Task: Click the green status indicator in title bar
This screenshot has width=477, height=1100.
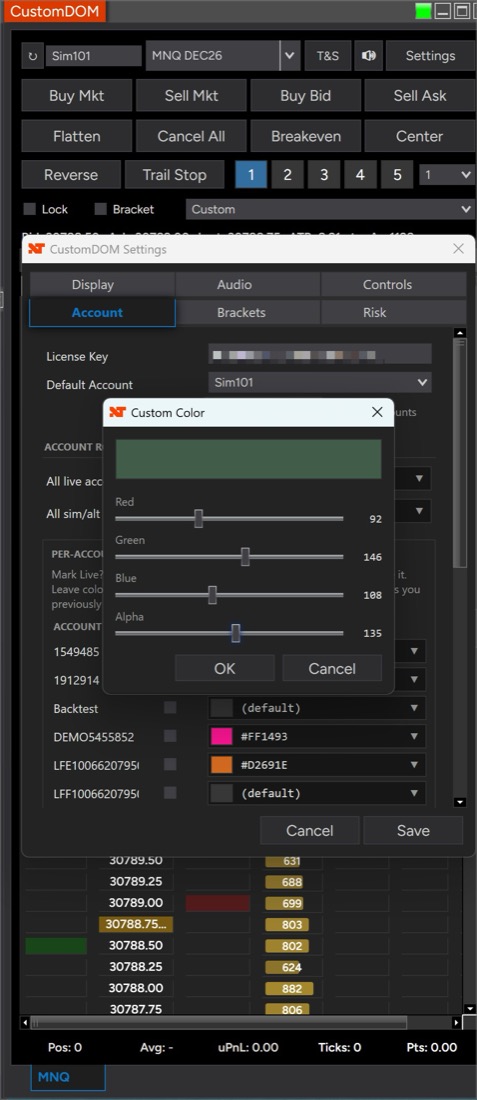Action: [x=423, y=11]
